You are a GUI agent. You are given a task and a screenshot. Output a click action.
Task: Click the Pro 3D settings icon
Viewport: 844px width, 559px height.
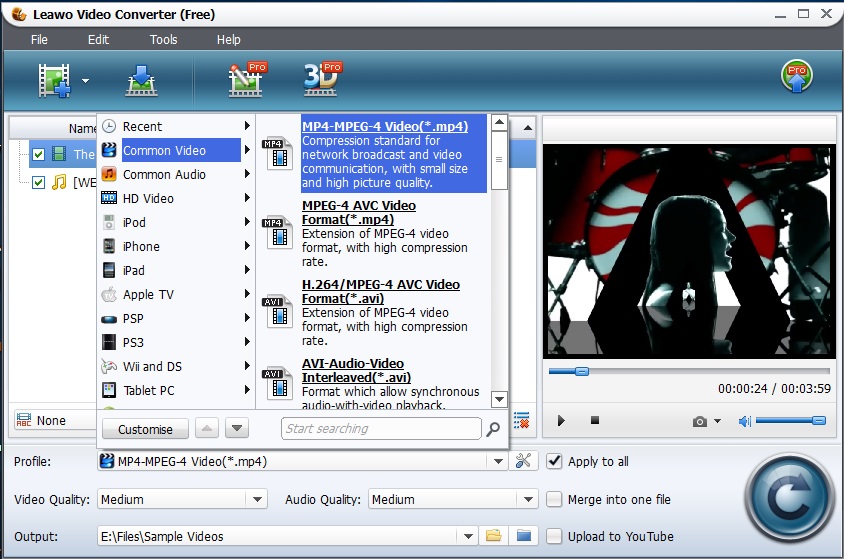[322, 79]
